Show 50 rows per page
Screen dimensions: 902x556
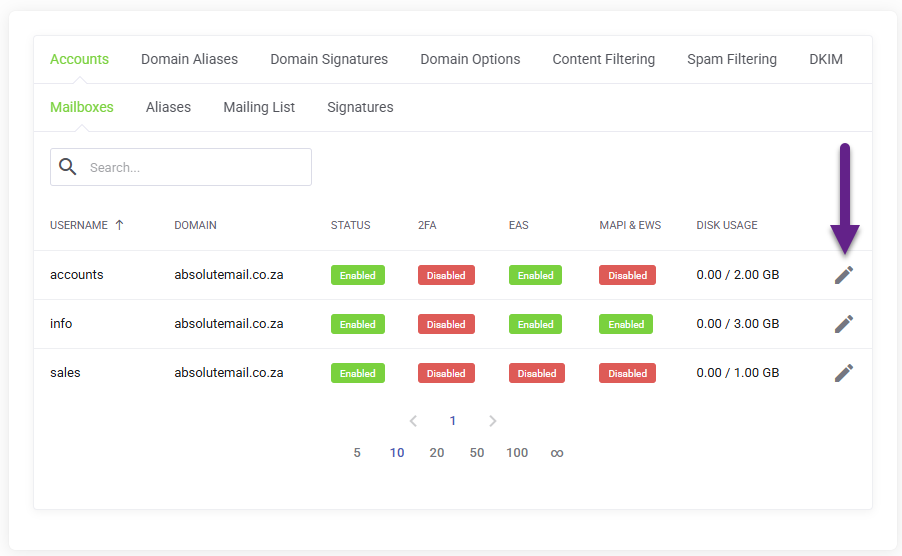pyautogui.click(x=477, y=453)
